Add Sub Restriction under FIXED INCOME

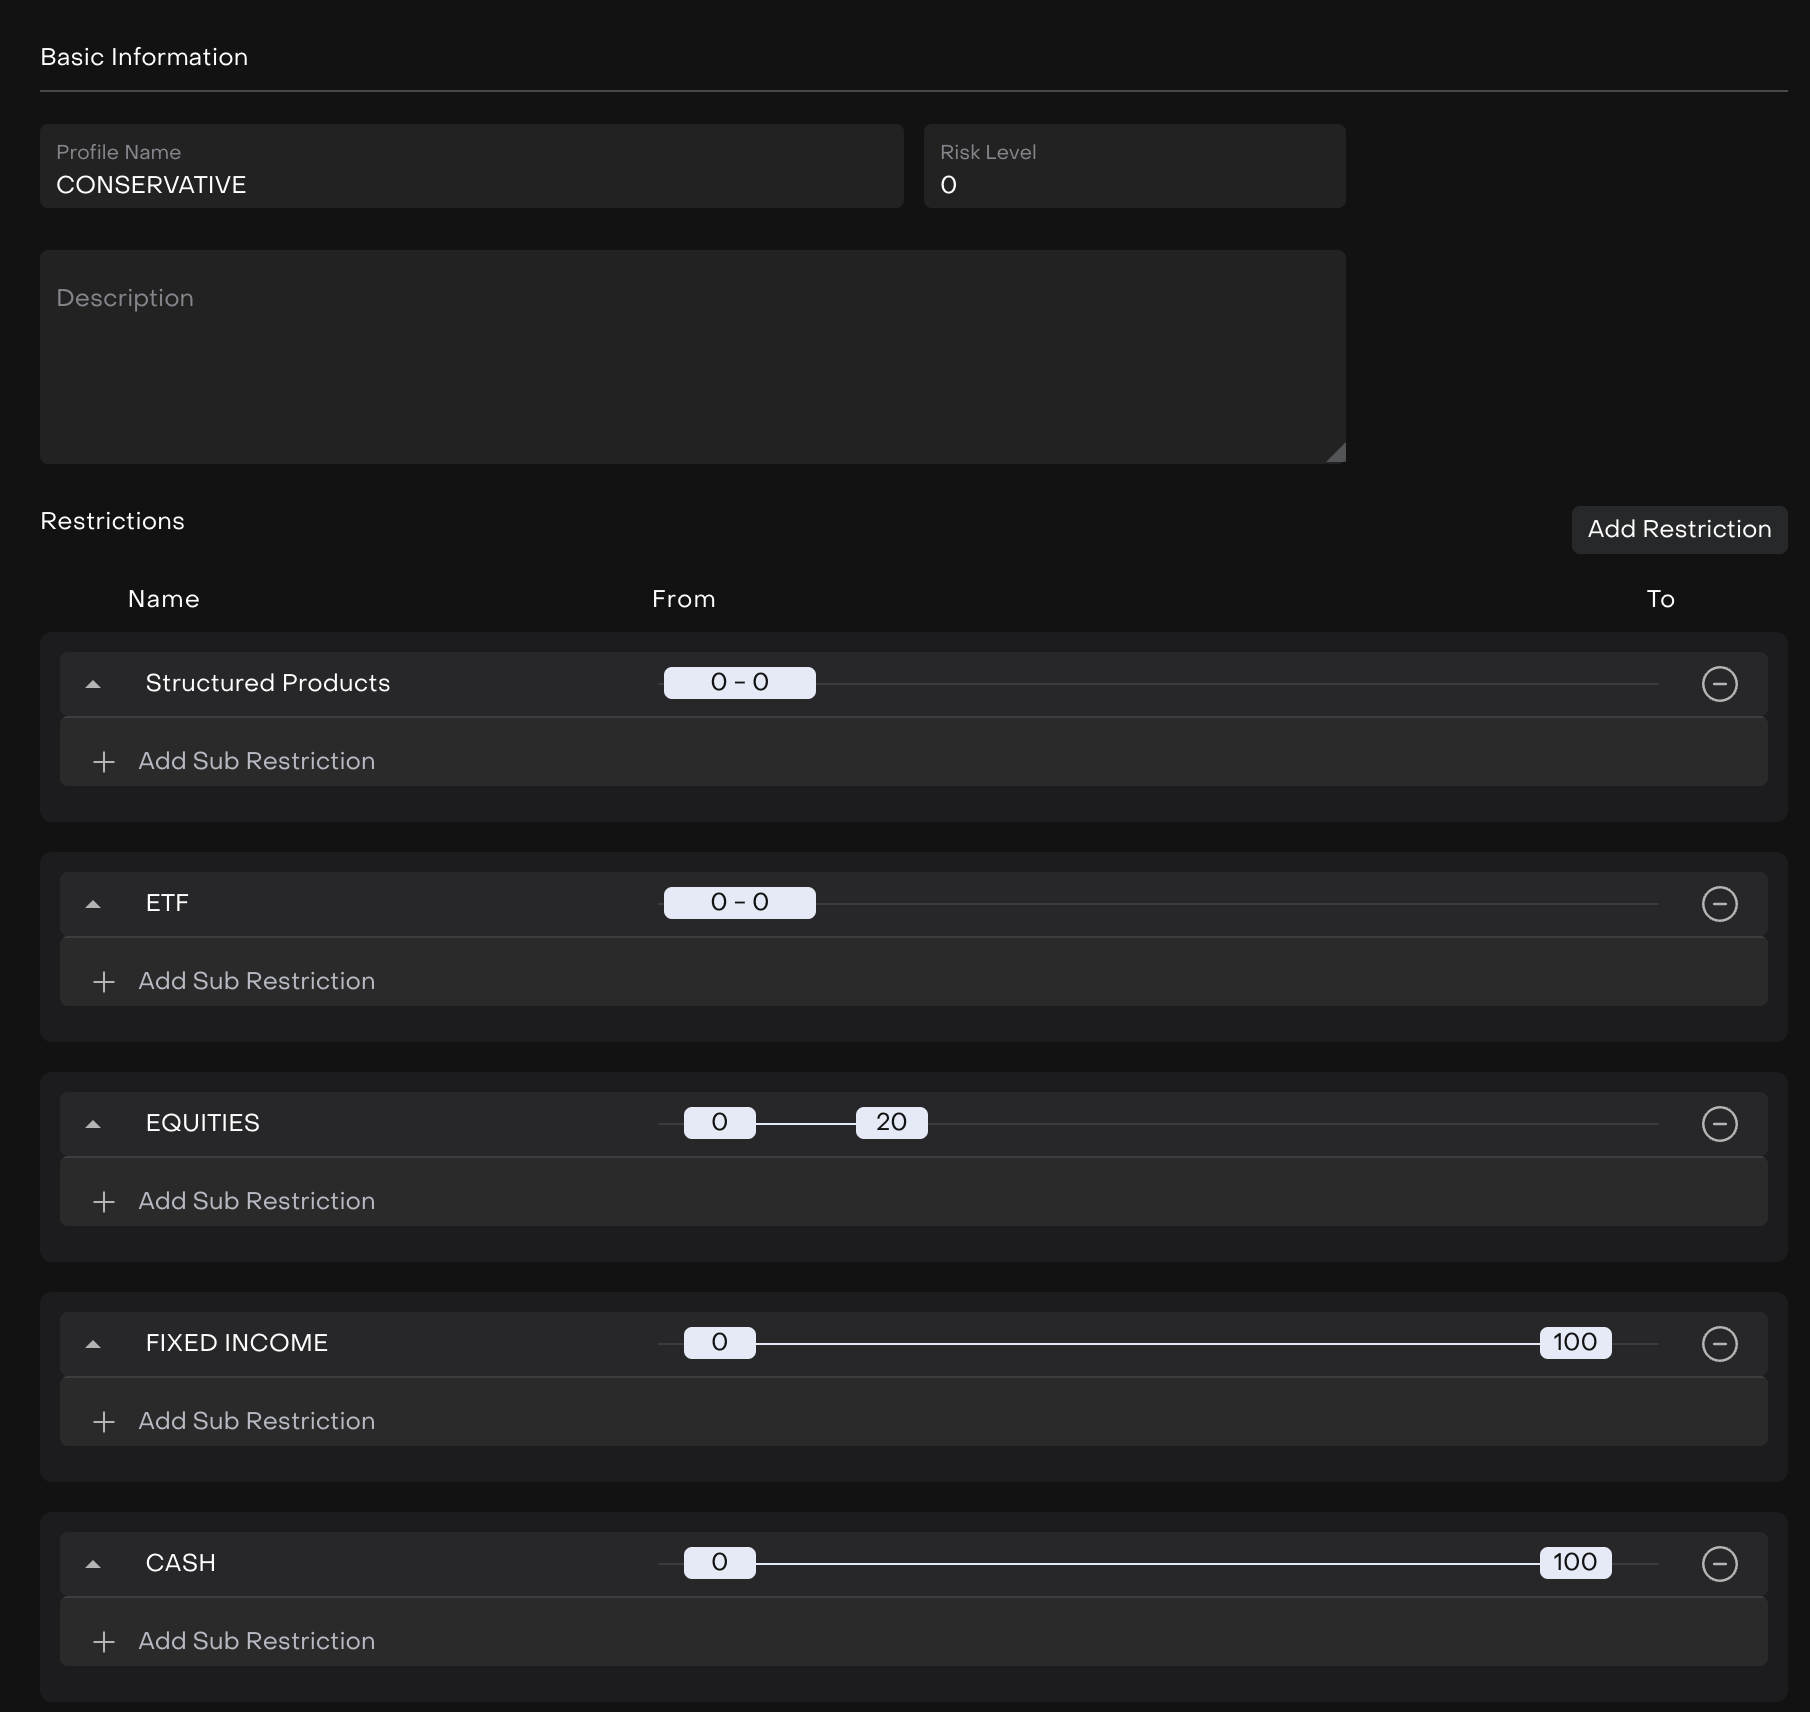pos(256,1421)
